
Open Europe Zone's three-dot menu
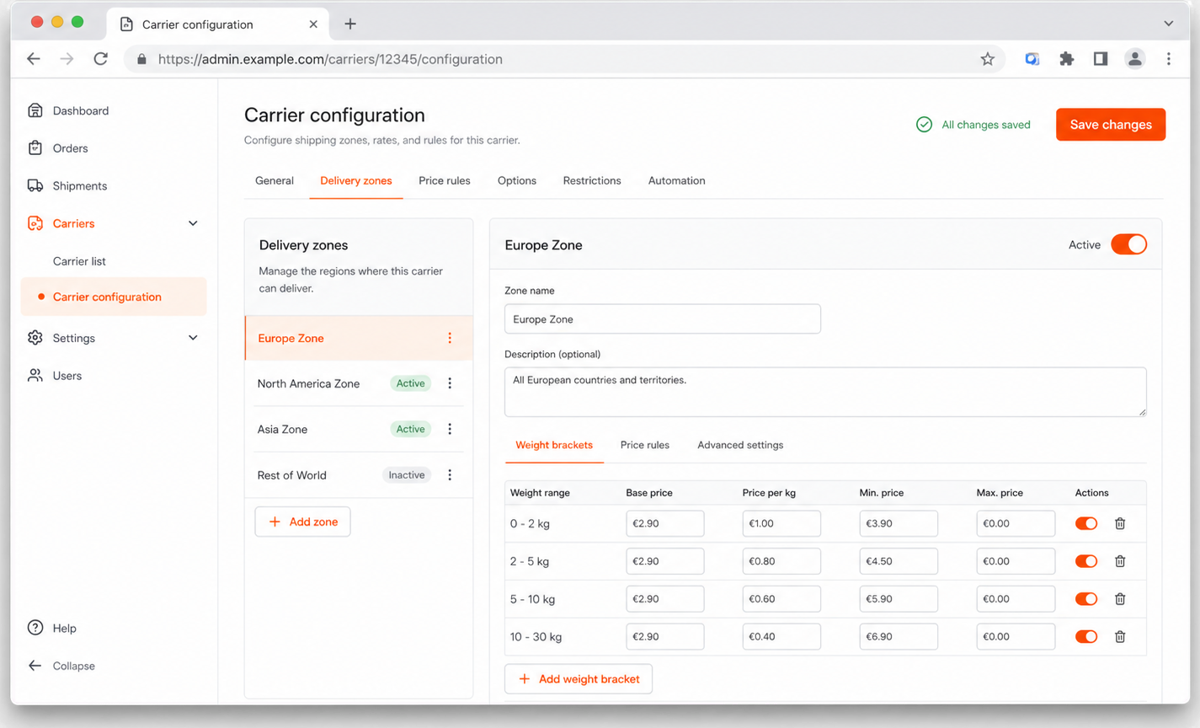coord(450,338)
